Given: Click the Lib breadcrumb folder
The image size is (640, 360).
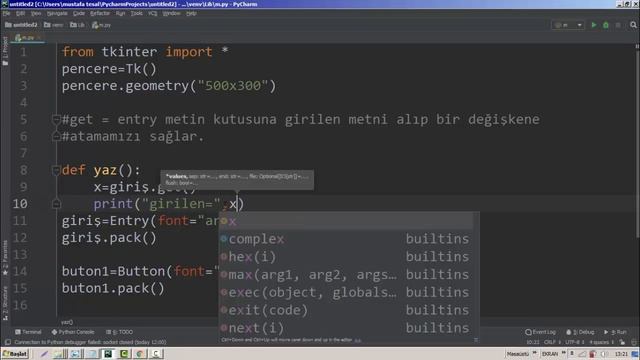Looking at the screenshot, I should (77, 25).
